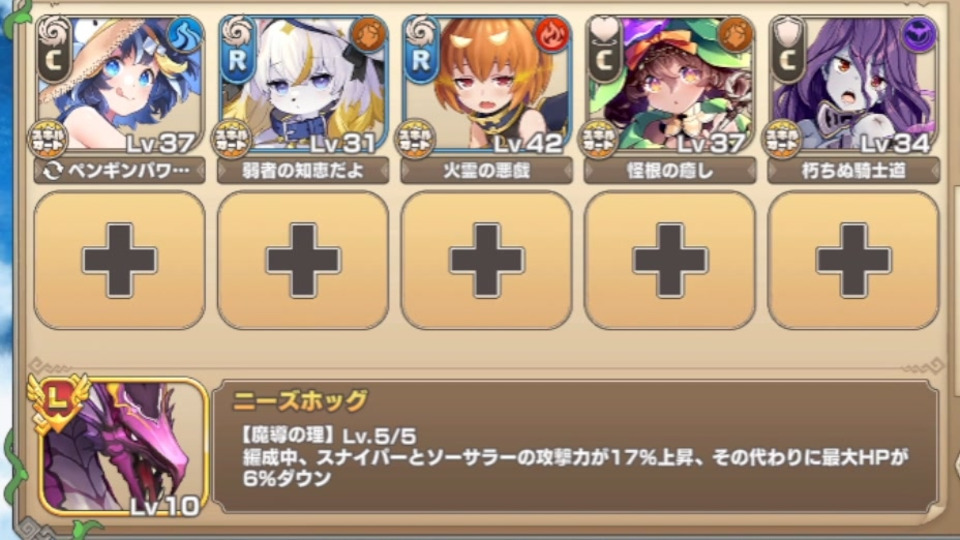Viewport: 960px width, 540px height.
Task: Select the Lv31 white-haired character card
Action: (303, 84)
